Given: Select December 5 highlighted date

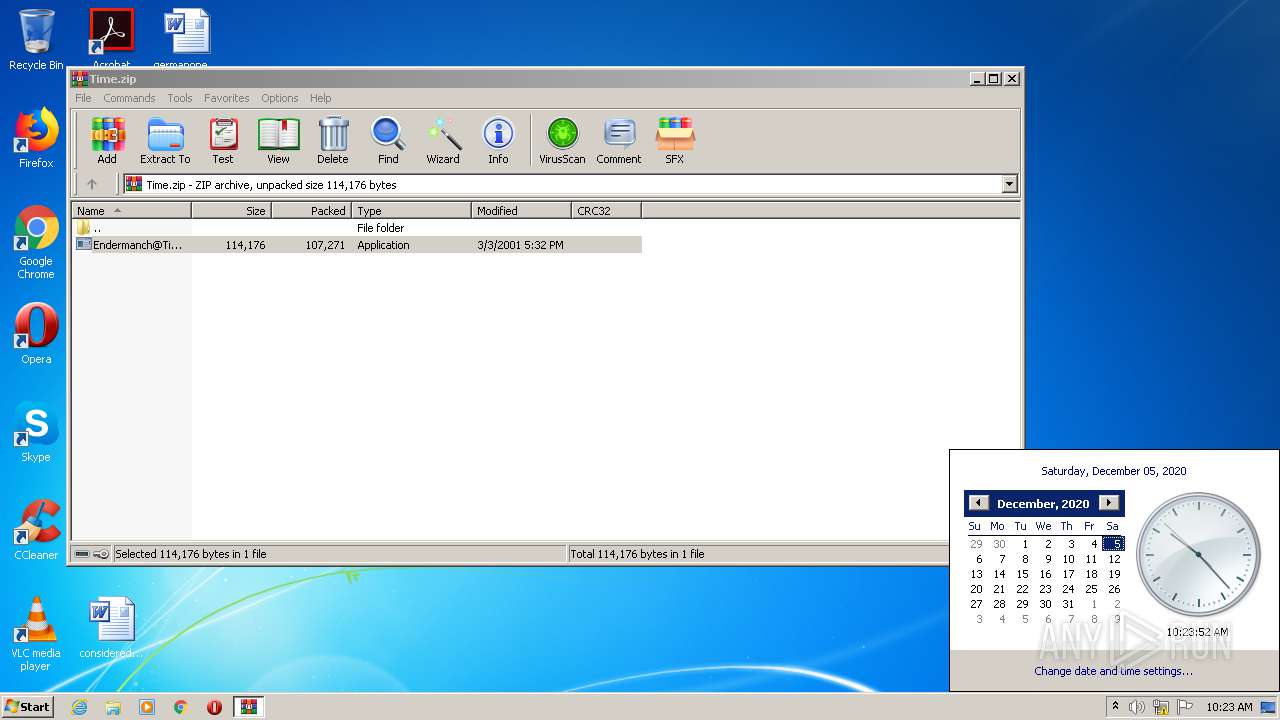Looking at the screenshot, I should point(1114,544).
